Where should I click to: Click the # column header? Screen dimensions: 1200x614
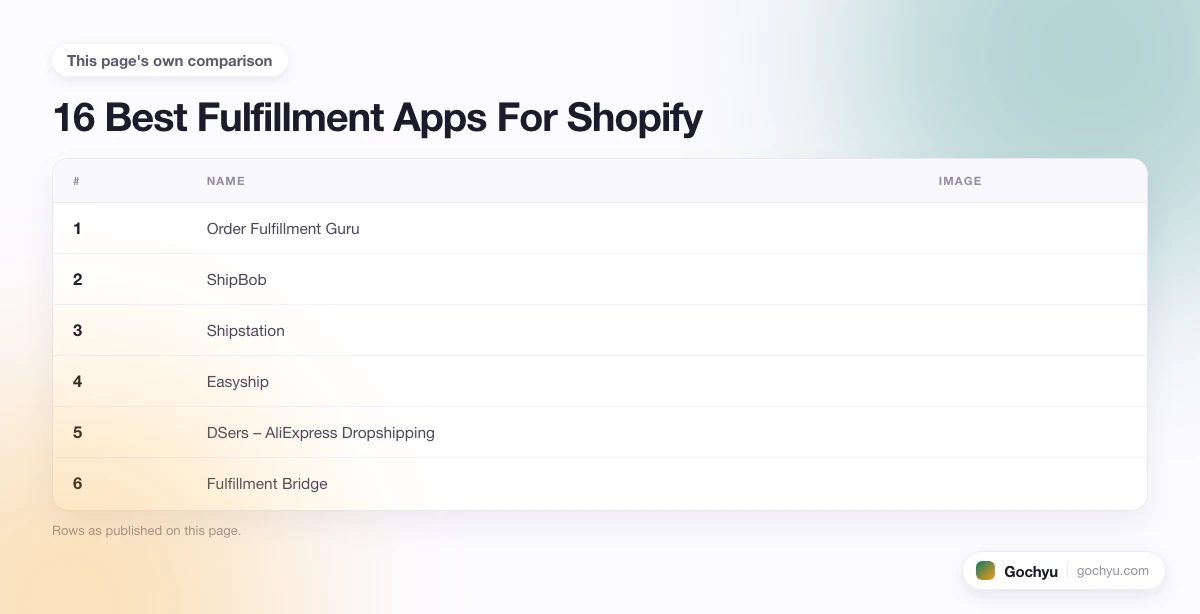[x=76, y=181]
